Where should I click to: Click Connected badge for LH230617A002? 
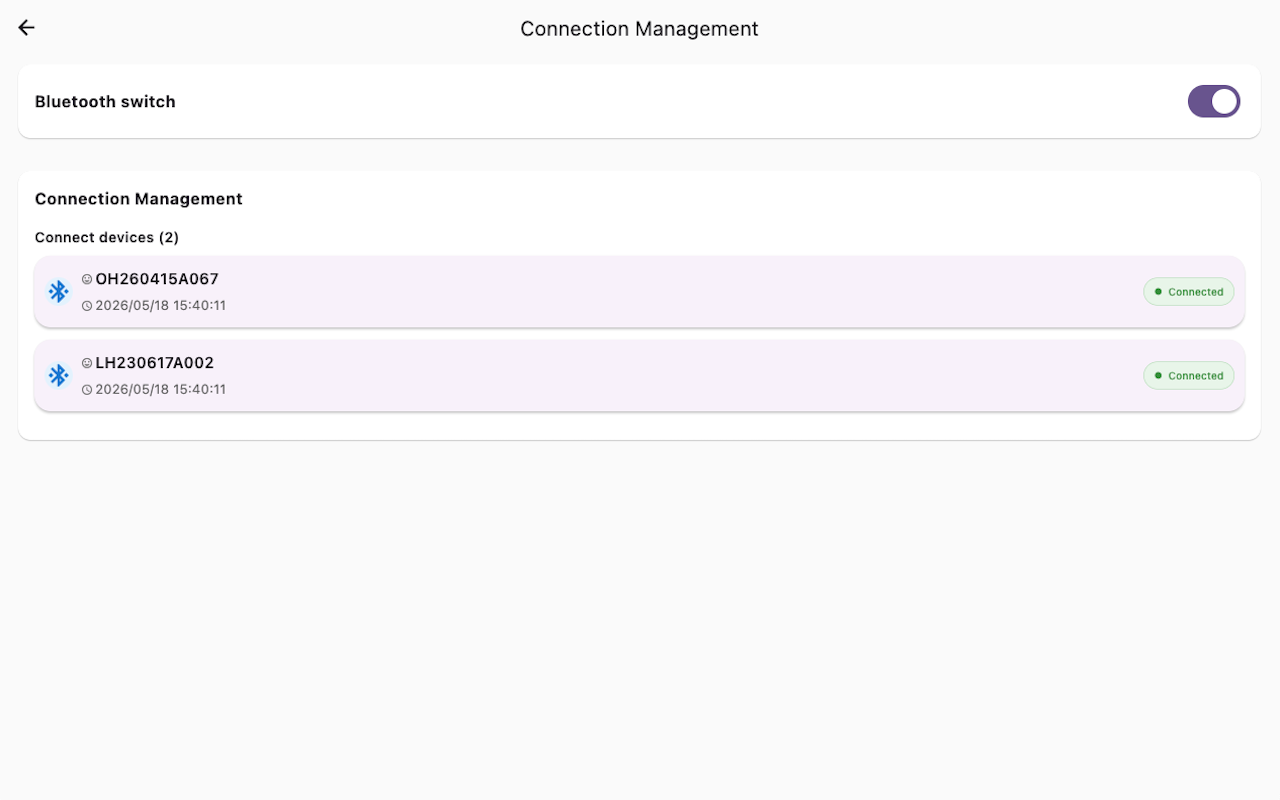pos(1189,376)
